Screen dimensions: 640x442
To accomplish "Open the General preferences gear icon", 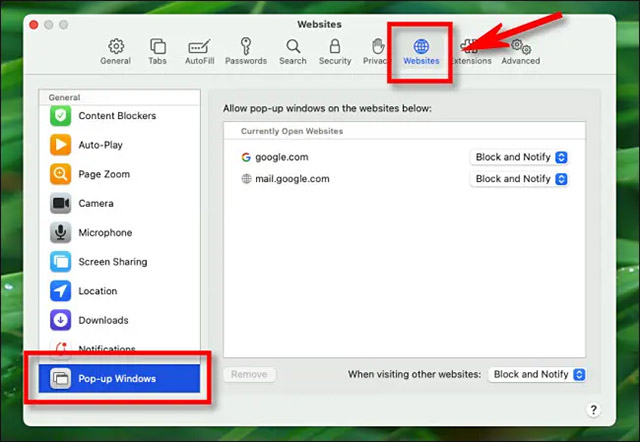I will click(x=116, y=47).
